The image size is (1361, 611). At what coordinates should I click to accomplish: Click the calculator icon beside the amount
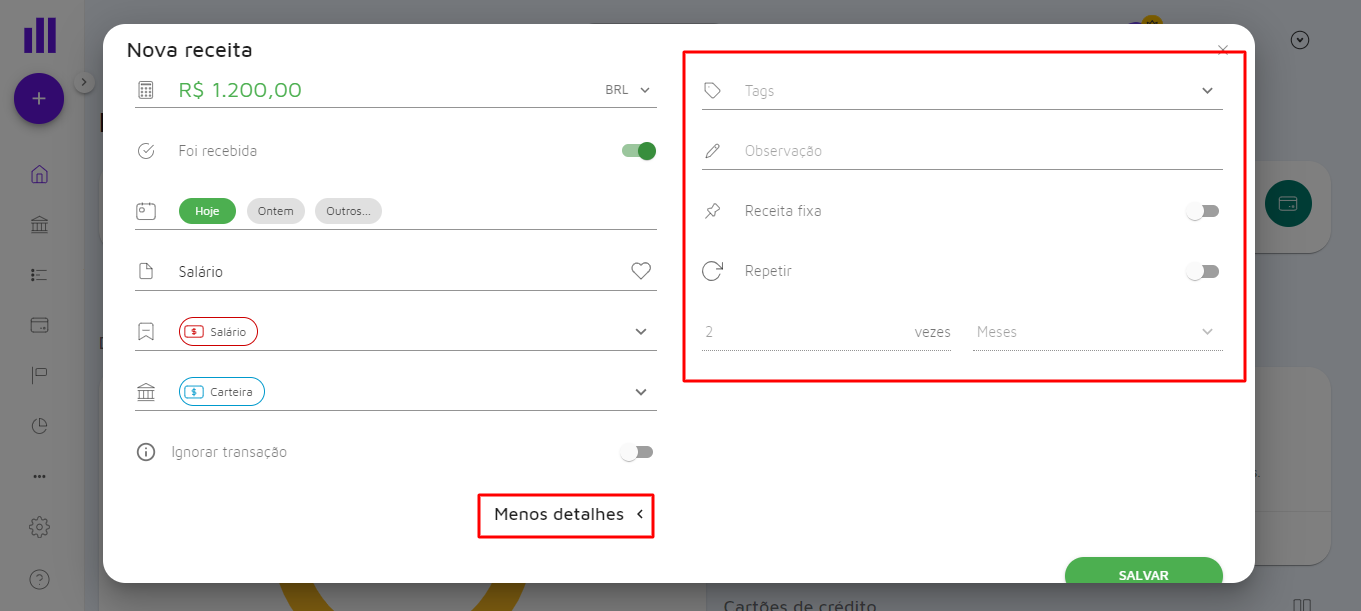coord(146,90)
